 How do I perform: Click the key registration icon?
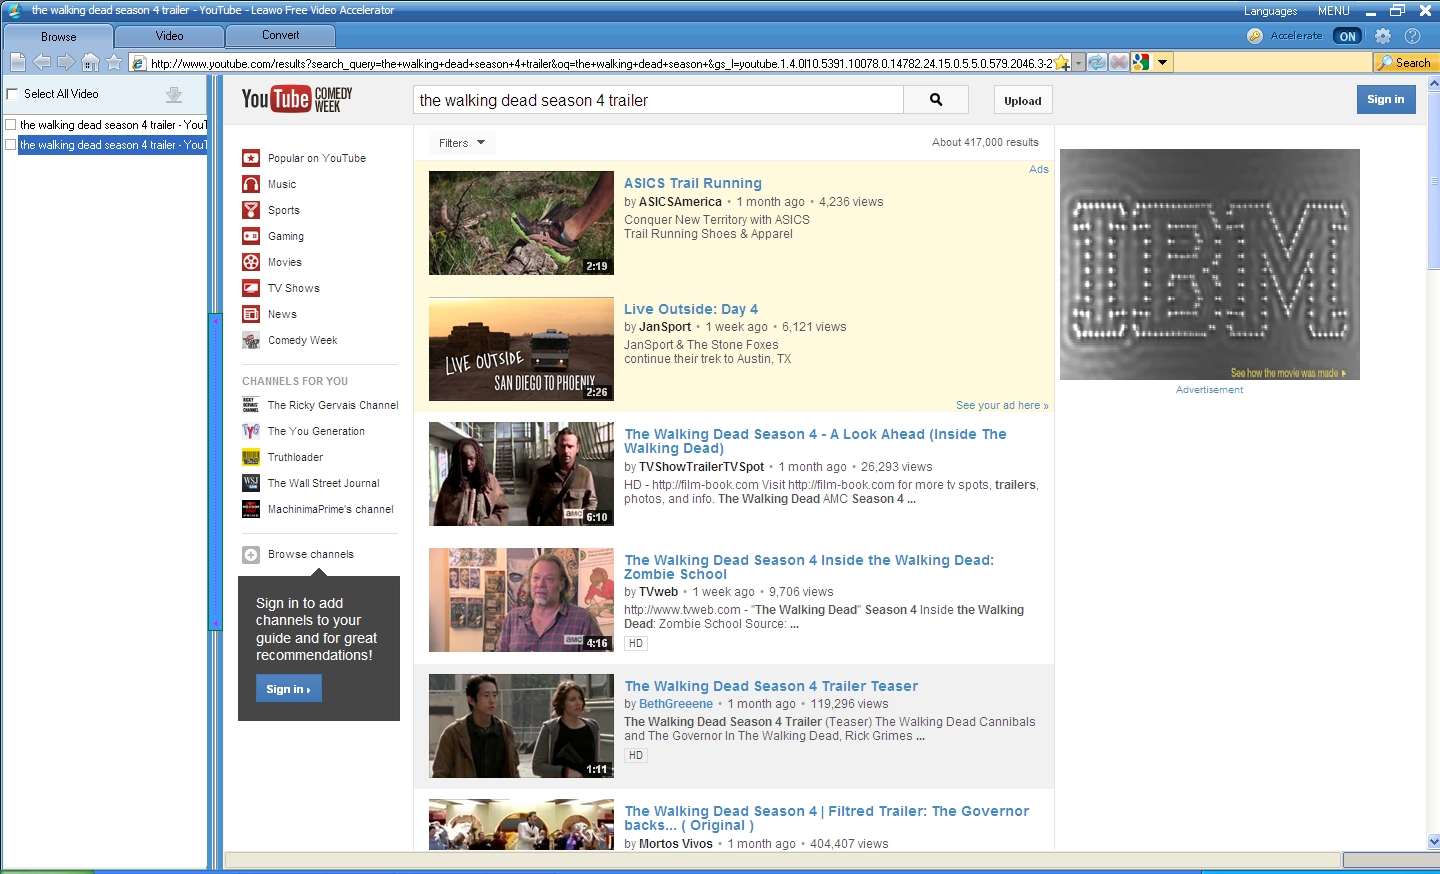click(1254, 36)
